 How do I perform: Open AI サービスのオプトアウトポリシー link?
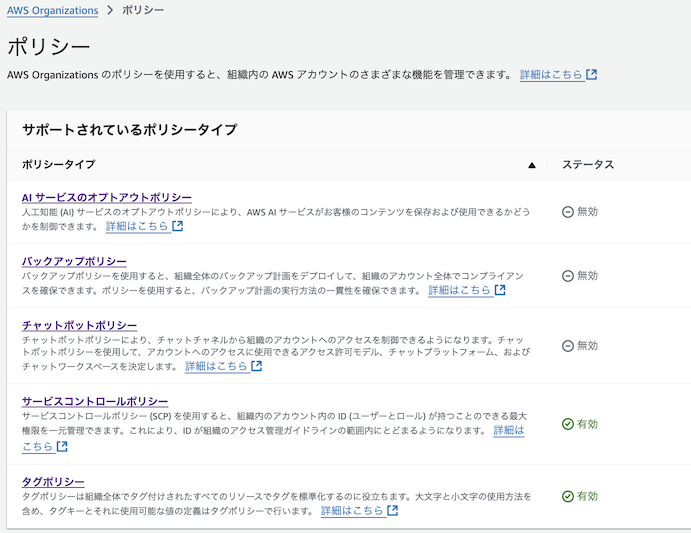point(107,197)
